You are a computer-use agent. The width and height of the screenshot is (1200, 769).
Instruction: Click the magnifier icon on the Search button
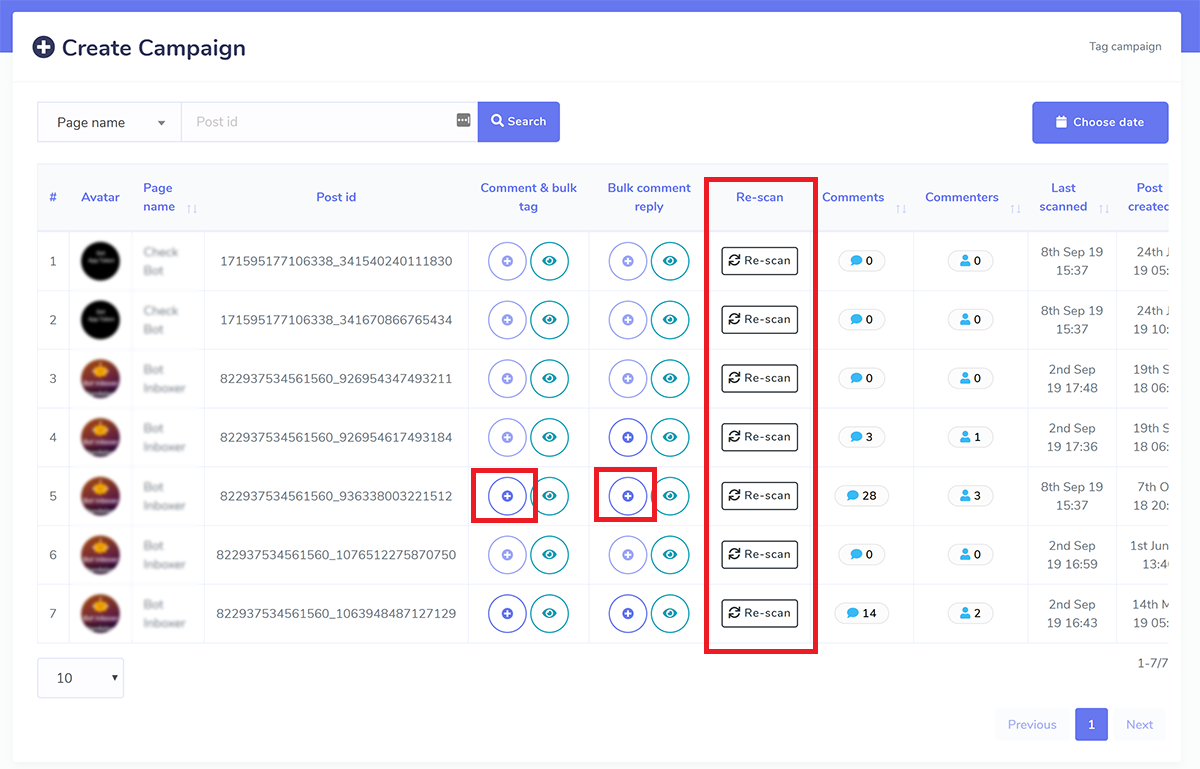point(500,121)
